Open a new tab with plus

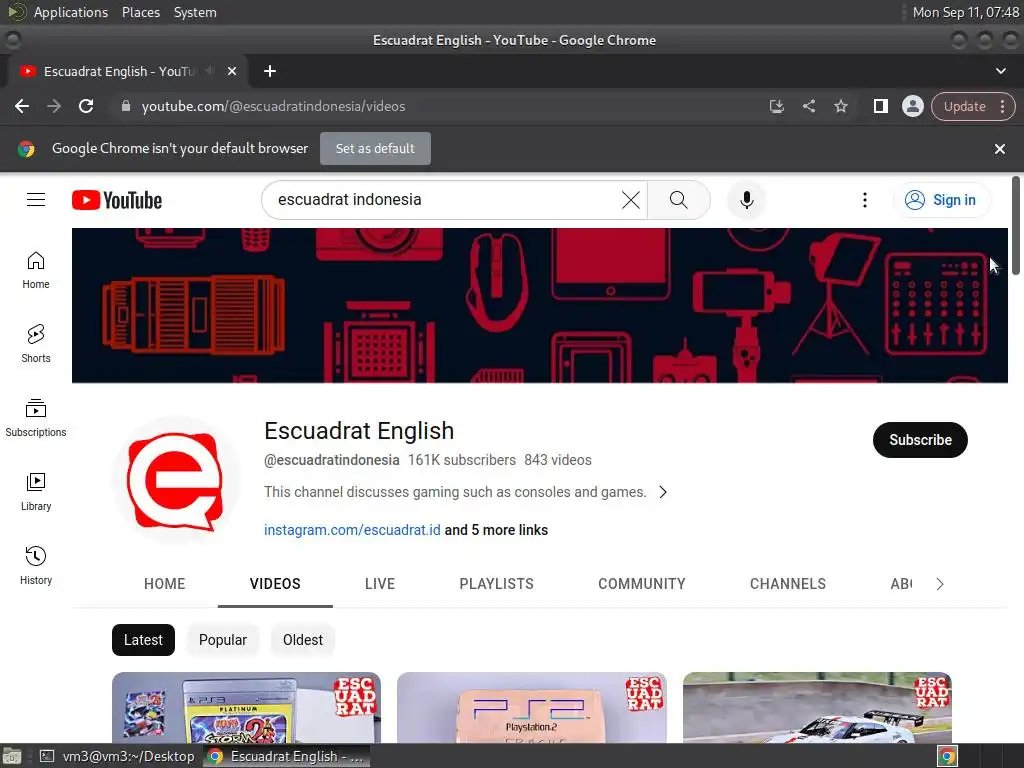tap(270, 71)
